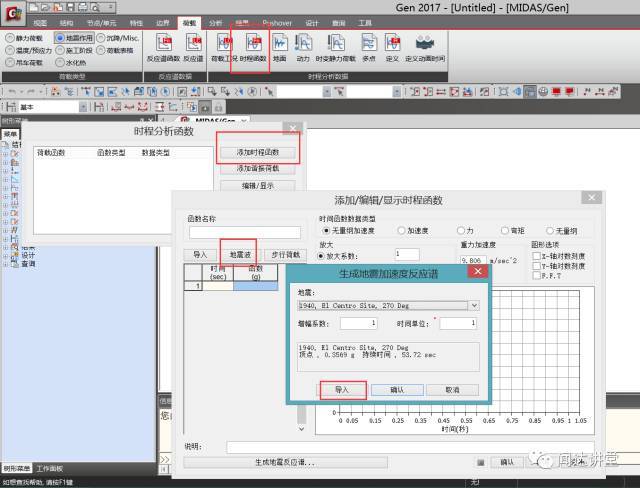Click the 时间单位 input field
Image resolution: width=640 pixels, height=488 pixels.
[458, 323]
